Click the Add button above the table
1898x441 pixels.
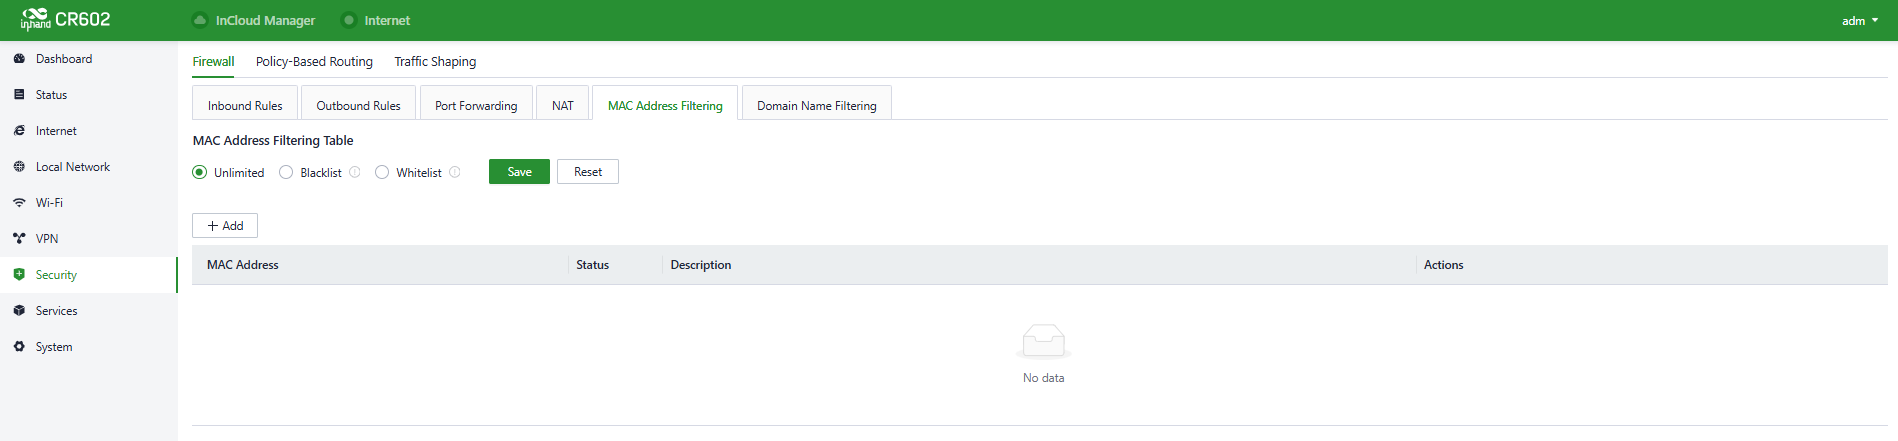click(225, 226)
